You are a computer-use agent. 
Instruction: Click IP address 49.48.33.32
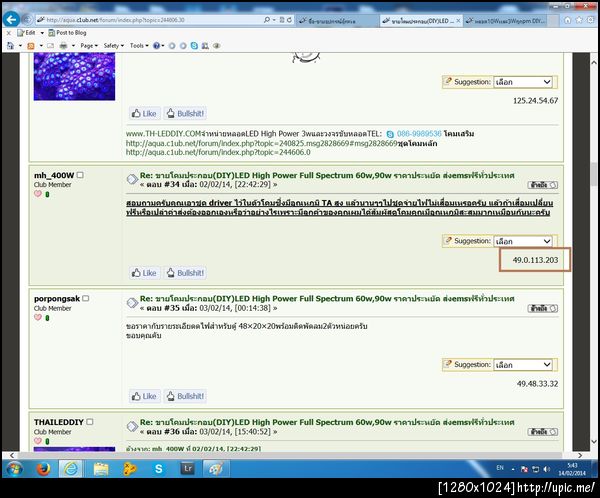click(537, 384)
